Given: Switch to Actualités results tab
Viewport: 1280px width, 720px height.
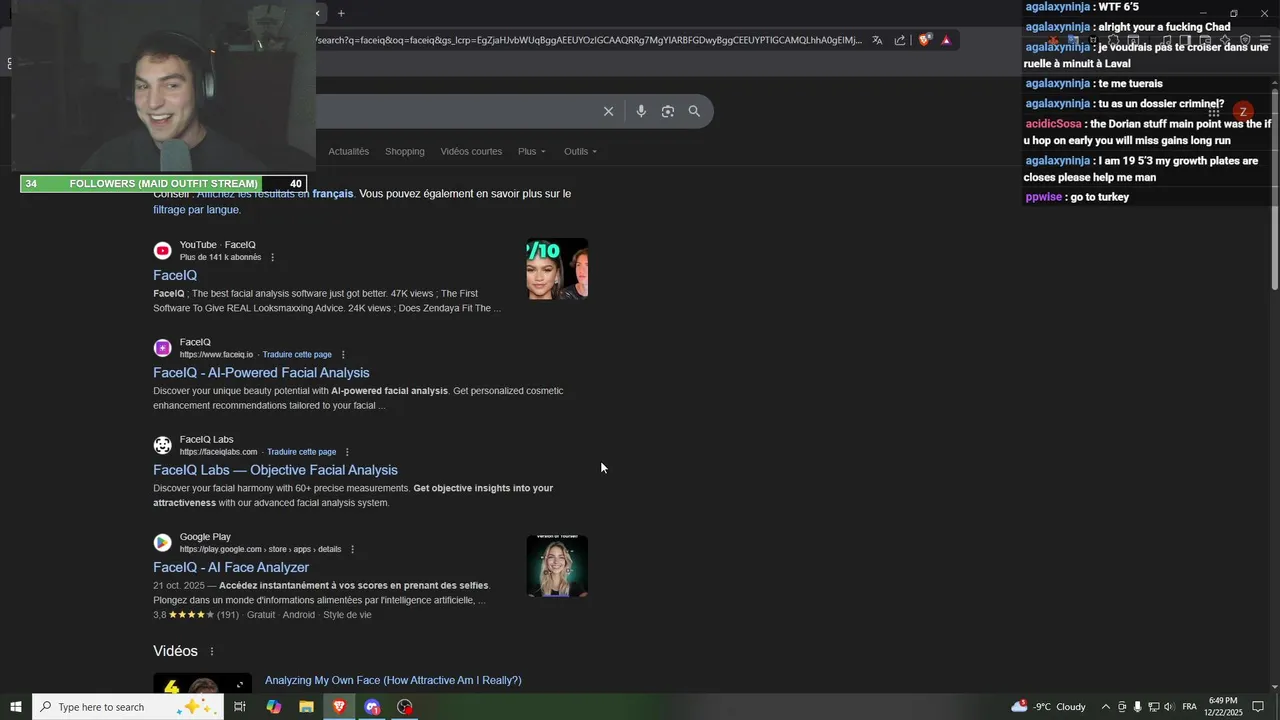Looking at the screenshot, I should pos(349,151).
